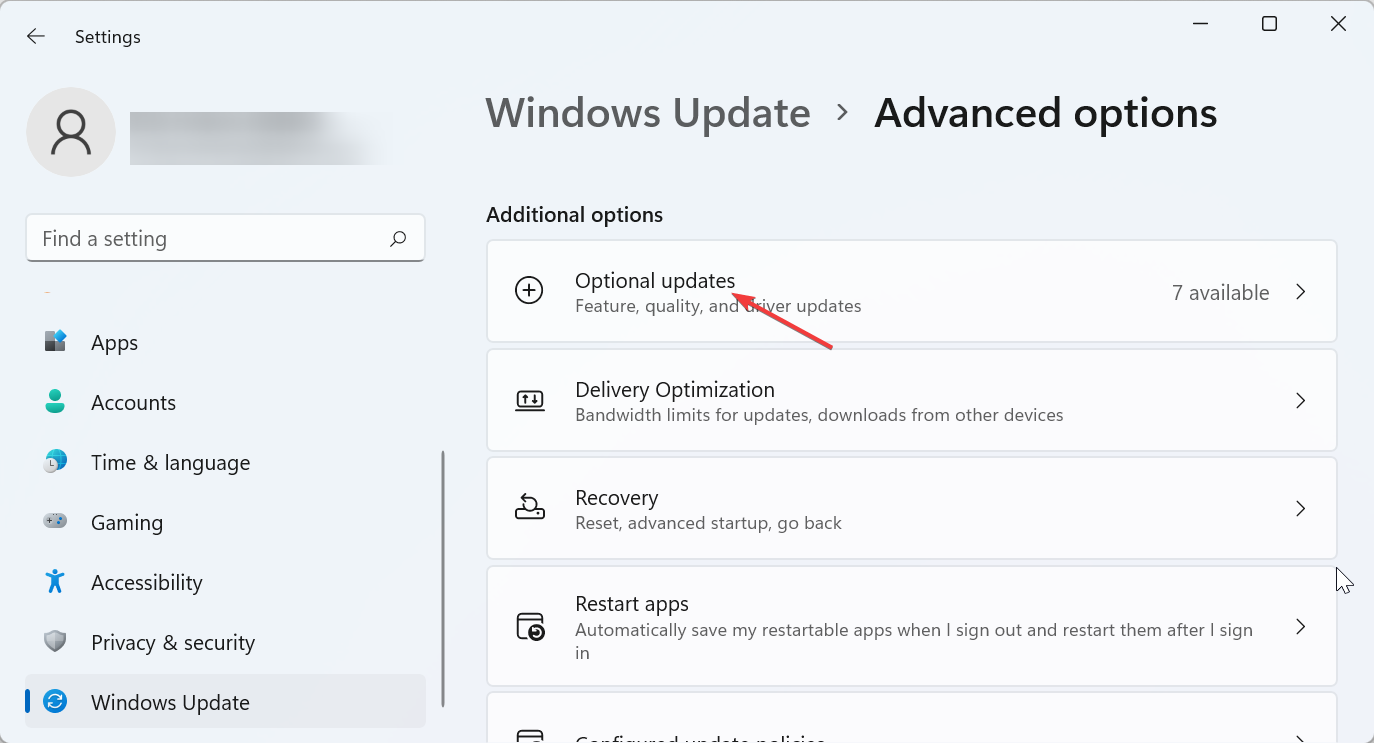Expand the Optional updates chevron
The height and width of the screenshot is (743, 1374).
pyautogui.click(x=1301, y=292)
